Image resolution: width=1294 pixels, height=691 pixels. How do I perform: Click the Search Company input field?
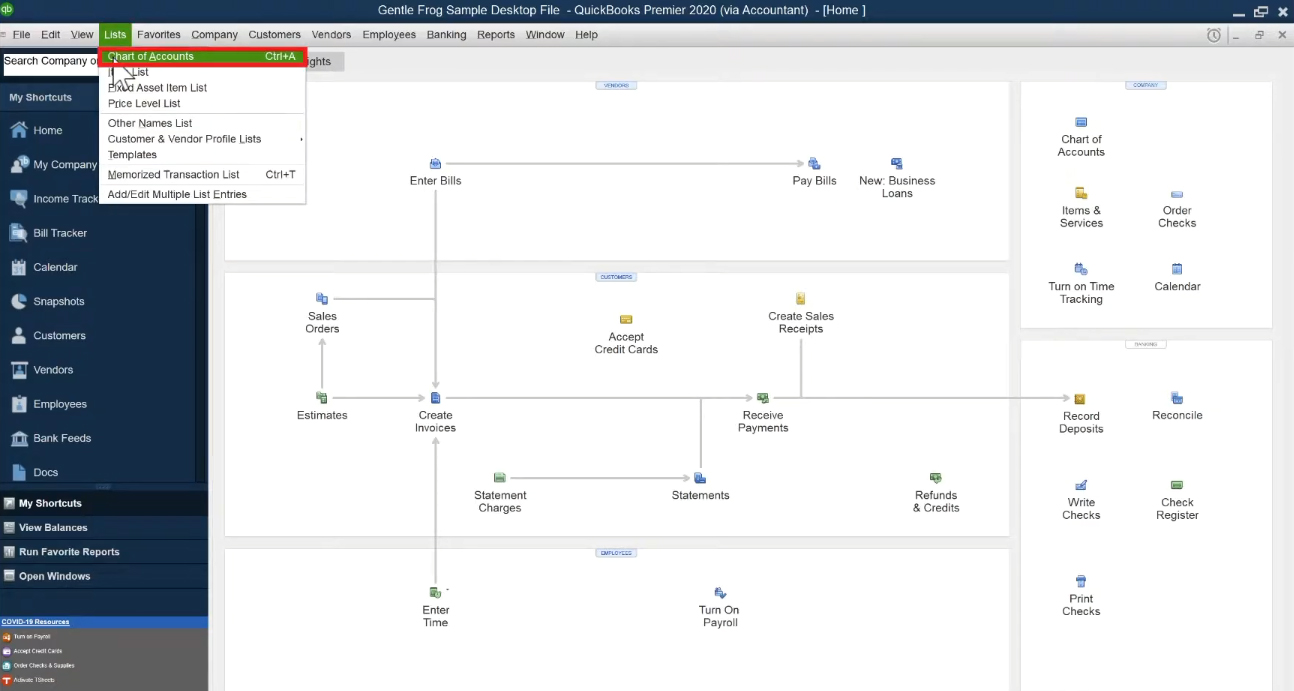(x=50, y=62)
